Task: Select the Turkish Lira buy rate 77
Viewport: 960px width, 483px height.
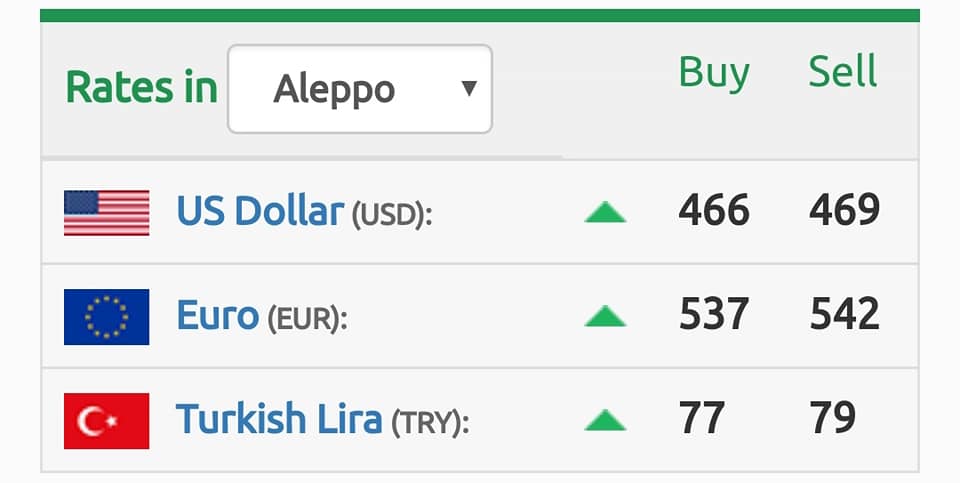Action: [702, 417]
